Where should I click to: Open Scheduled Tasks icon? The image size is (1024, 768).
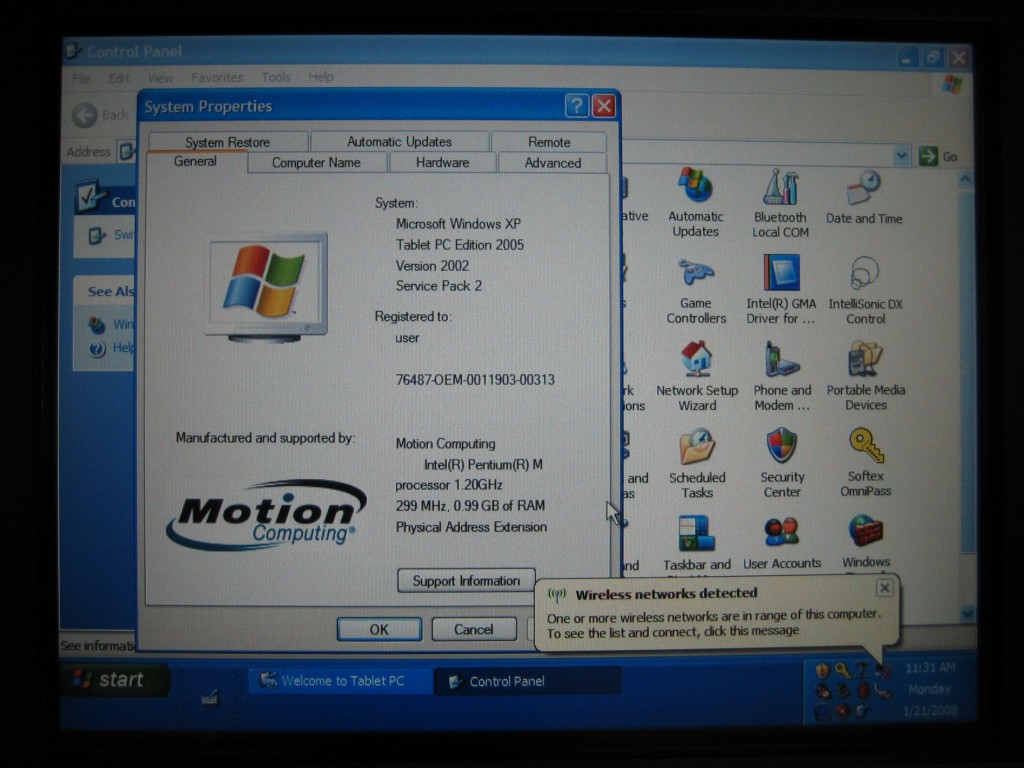click(697, 464)
